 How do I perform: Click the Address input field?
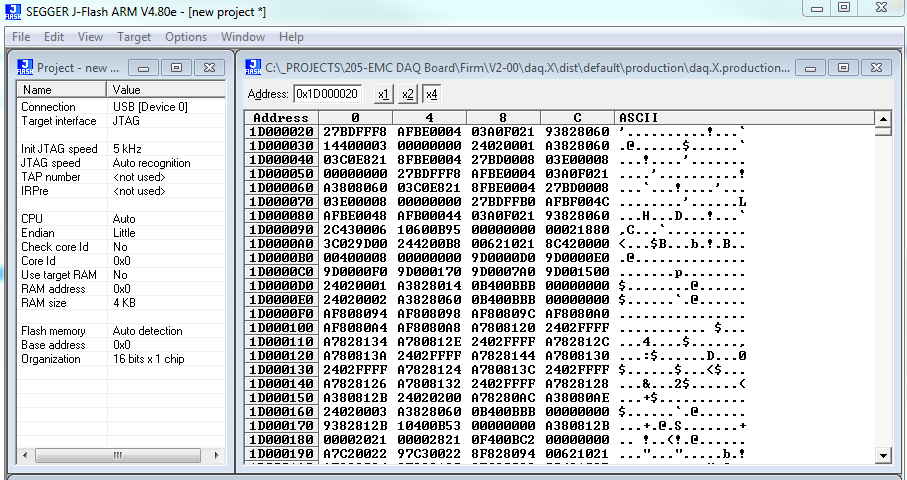click(x=330, y=94)
